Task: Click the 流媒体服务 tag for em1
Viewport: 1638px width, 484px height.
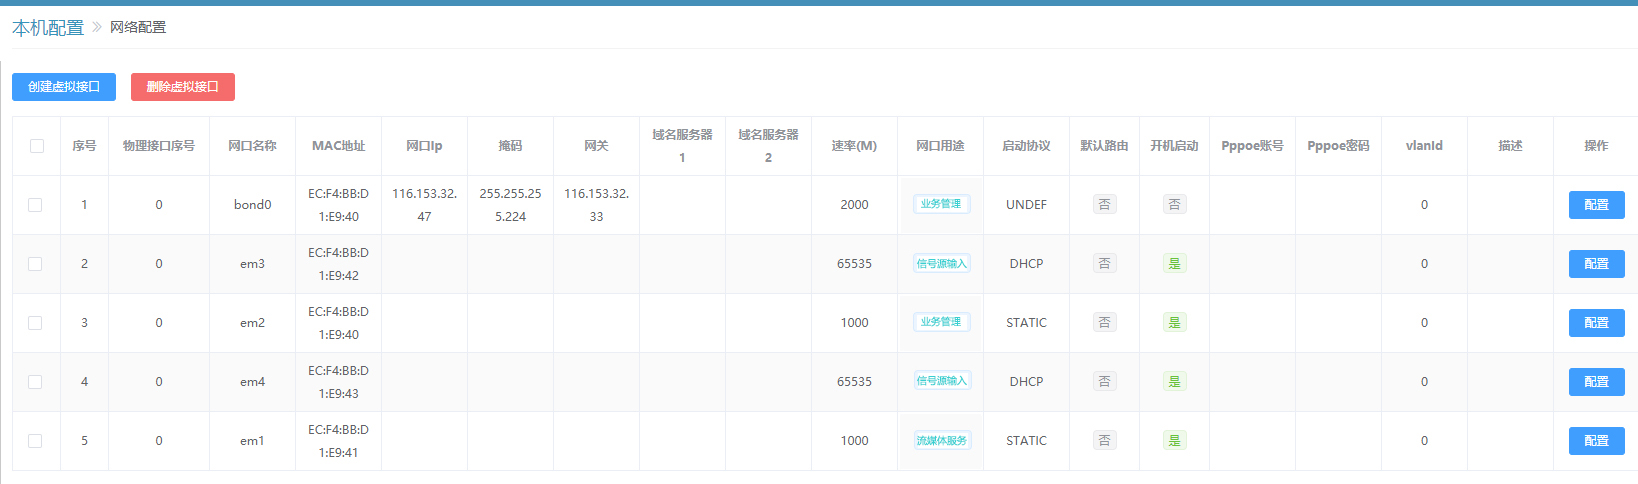Action: [941, 441]
